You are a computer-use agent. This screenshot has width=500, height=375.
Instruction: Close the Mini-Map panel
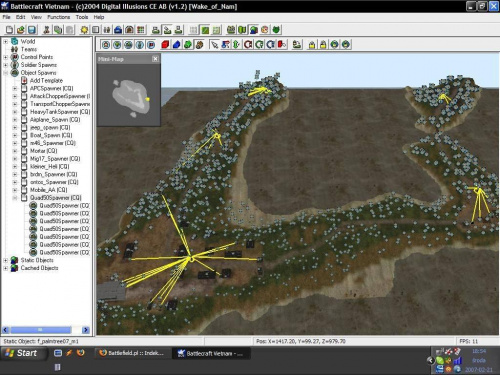pyautogui.click(x=155, y=59)
